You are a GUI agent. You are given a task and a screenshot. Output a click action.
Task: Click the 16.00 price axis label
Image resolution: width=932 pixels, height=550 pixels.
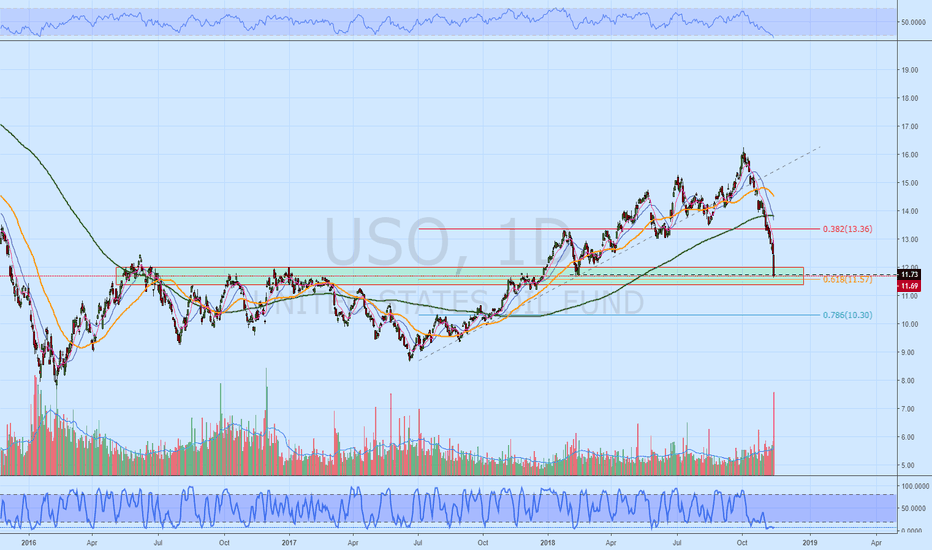click(910, 155)
